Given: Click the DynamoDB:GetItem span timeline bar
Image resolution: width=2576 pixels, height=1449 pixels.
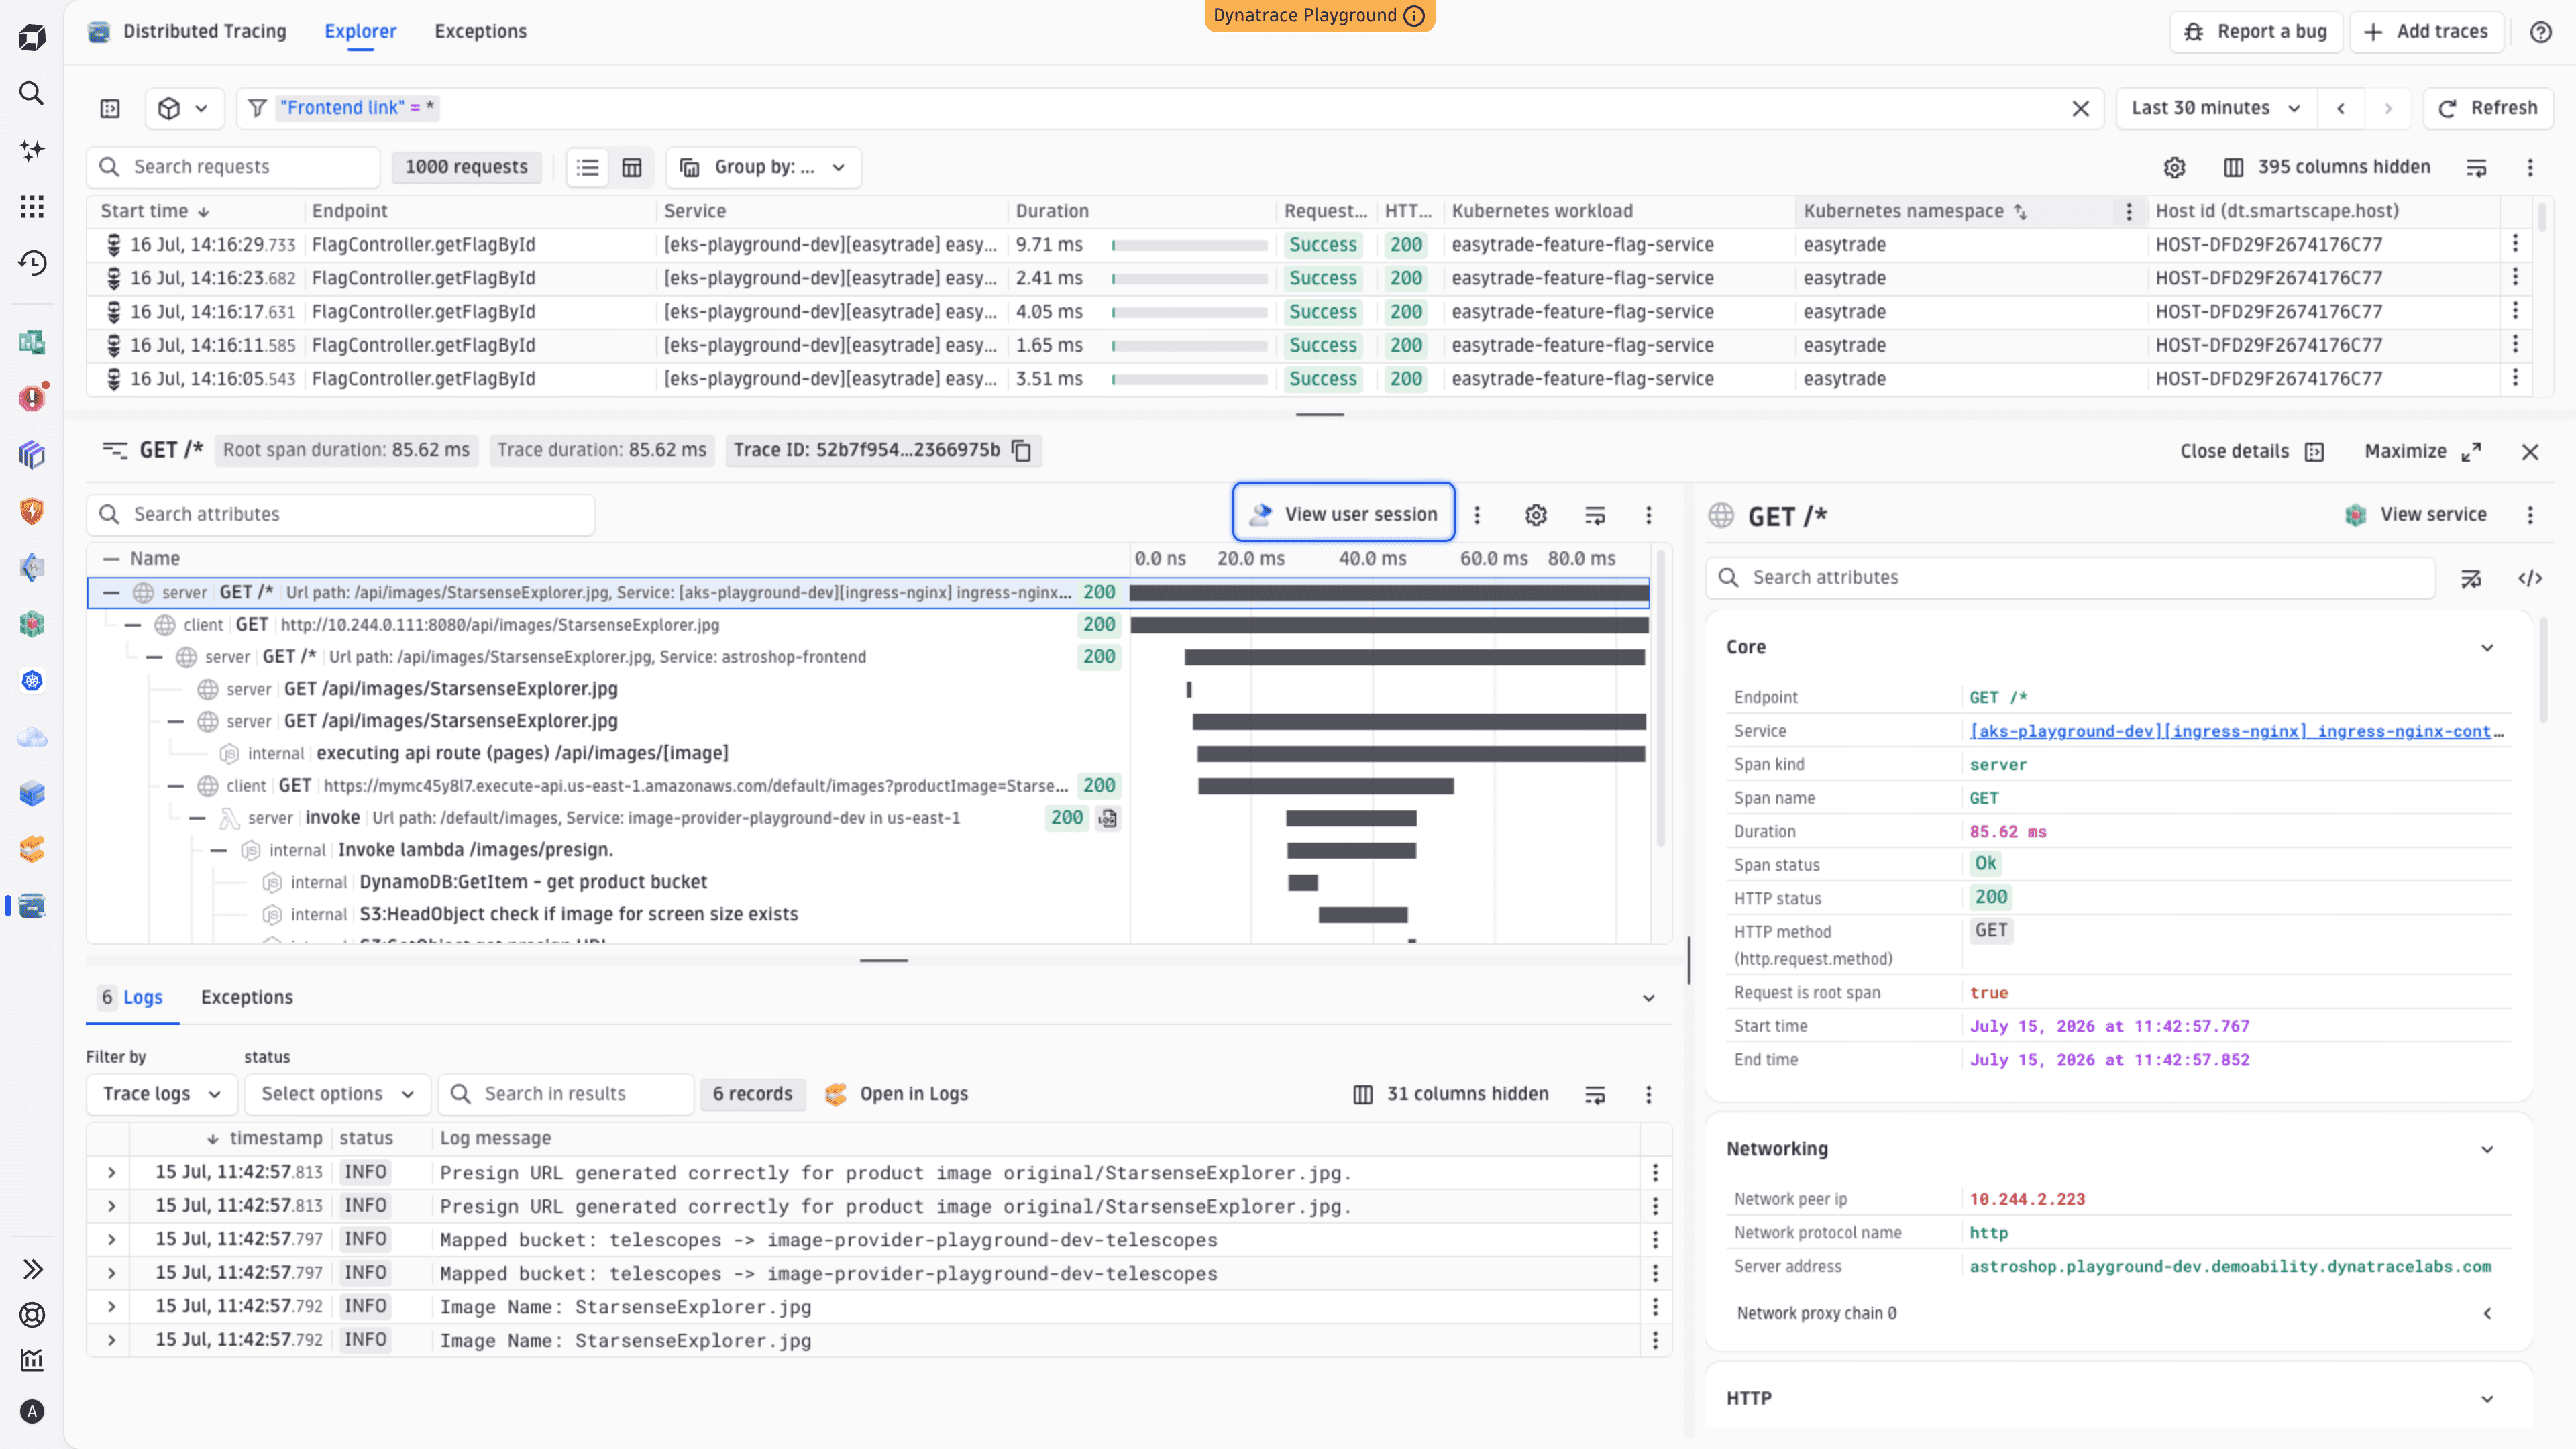Looking at the screenshot, I should point(1303,882).
